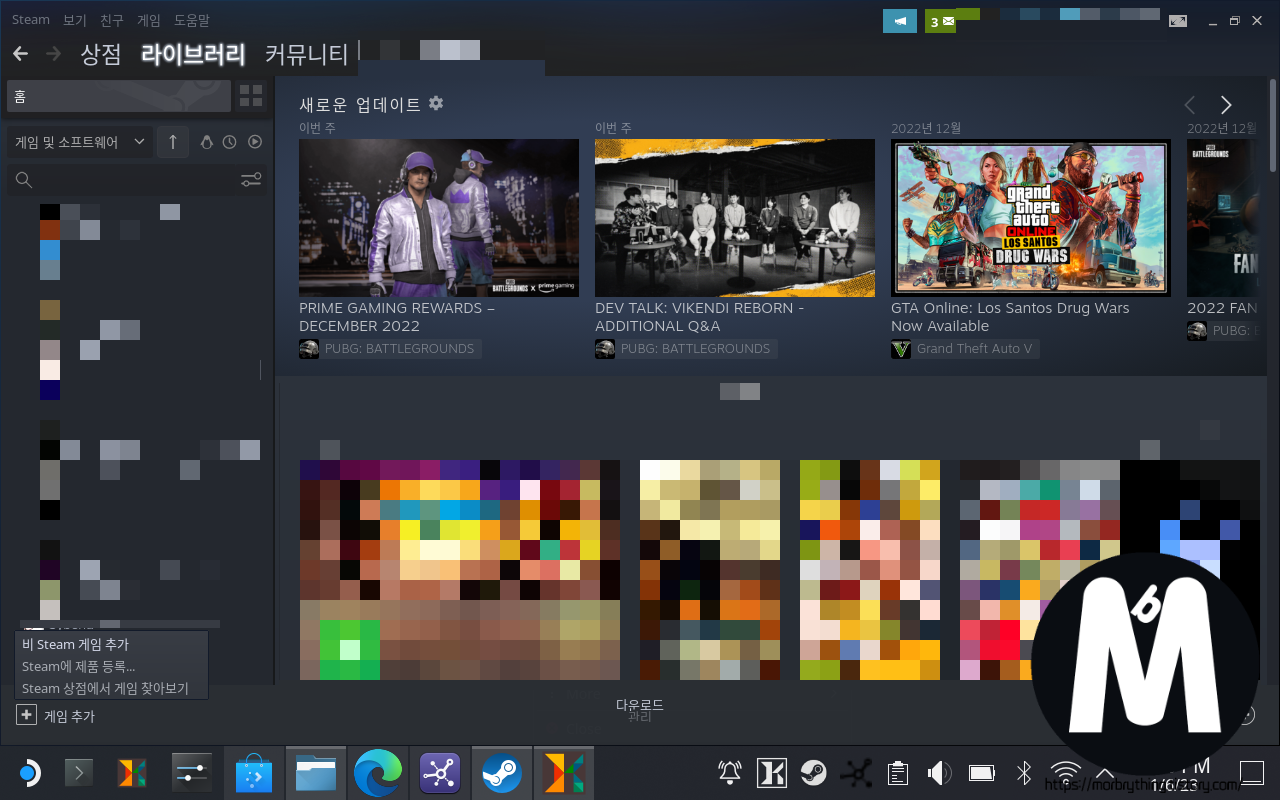
Task: Open Konsole terminal from taskbar
Action: pyautogui.click(x=79, y=772)
